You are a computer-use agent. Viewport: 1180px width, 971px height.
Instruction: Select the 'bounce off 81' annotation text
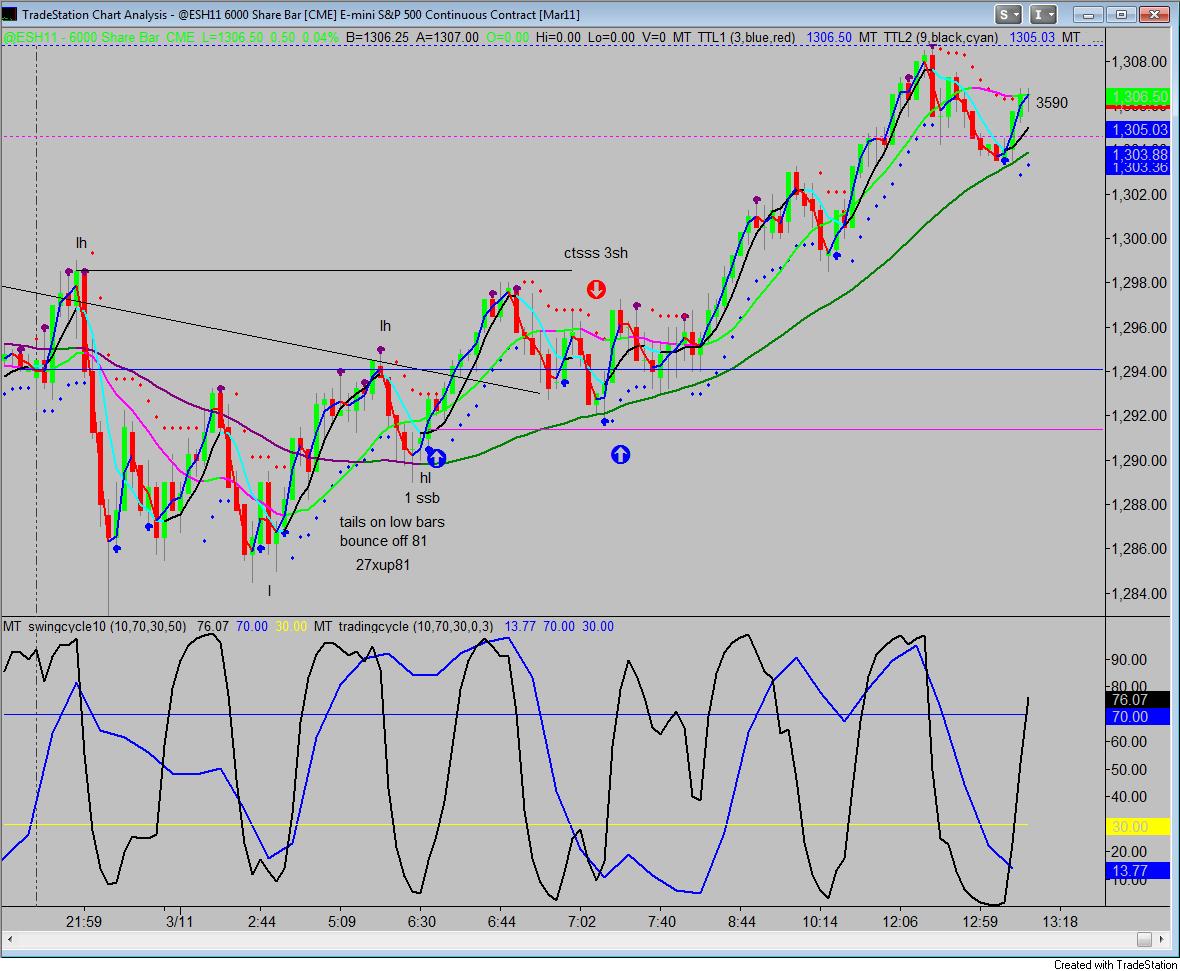[x=383, y=540]
